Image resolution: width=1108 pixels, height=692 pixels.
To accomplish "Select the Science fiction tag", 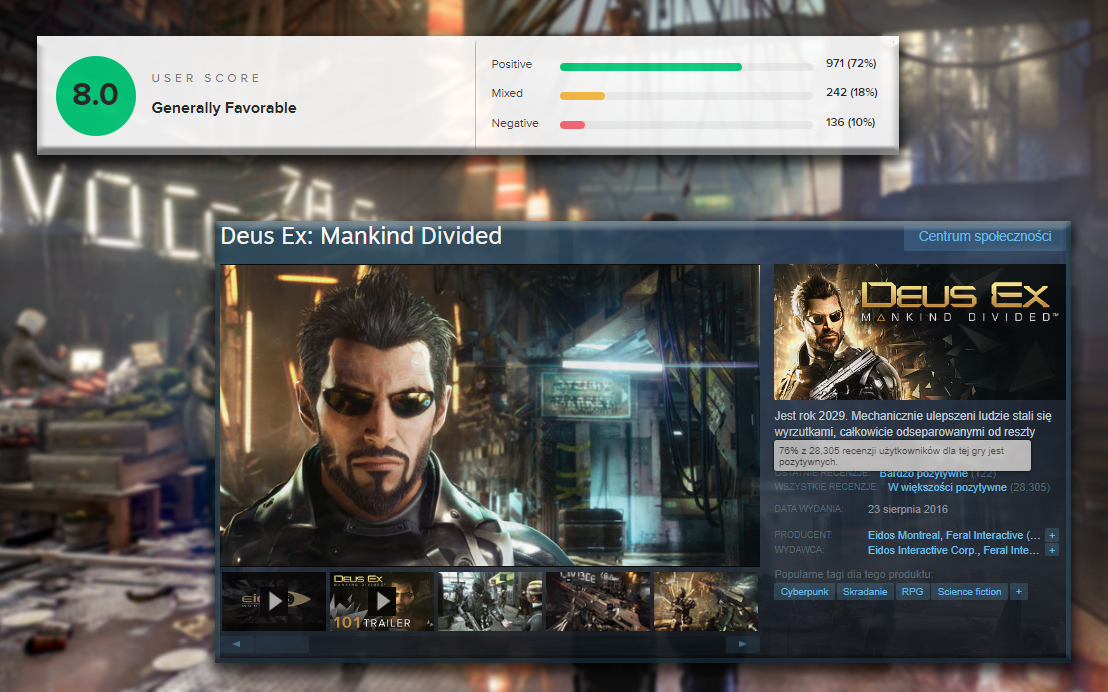I will click(x=969, y=591).
